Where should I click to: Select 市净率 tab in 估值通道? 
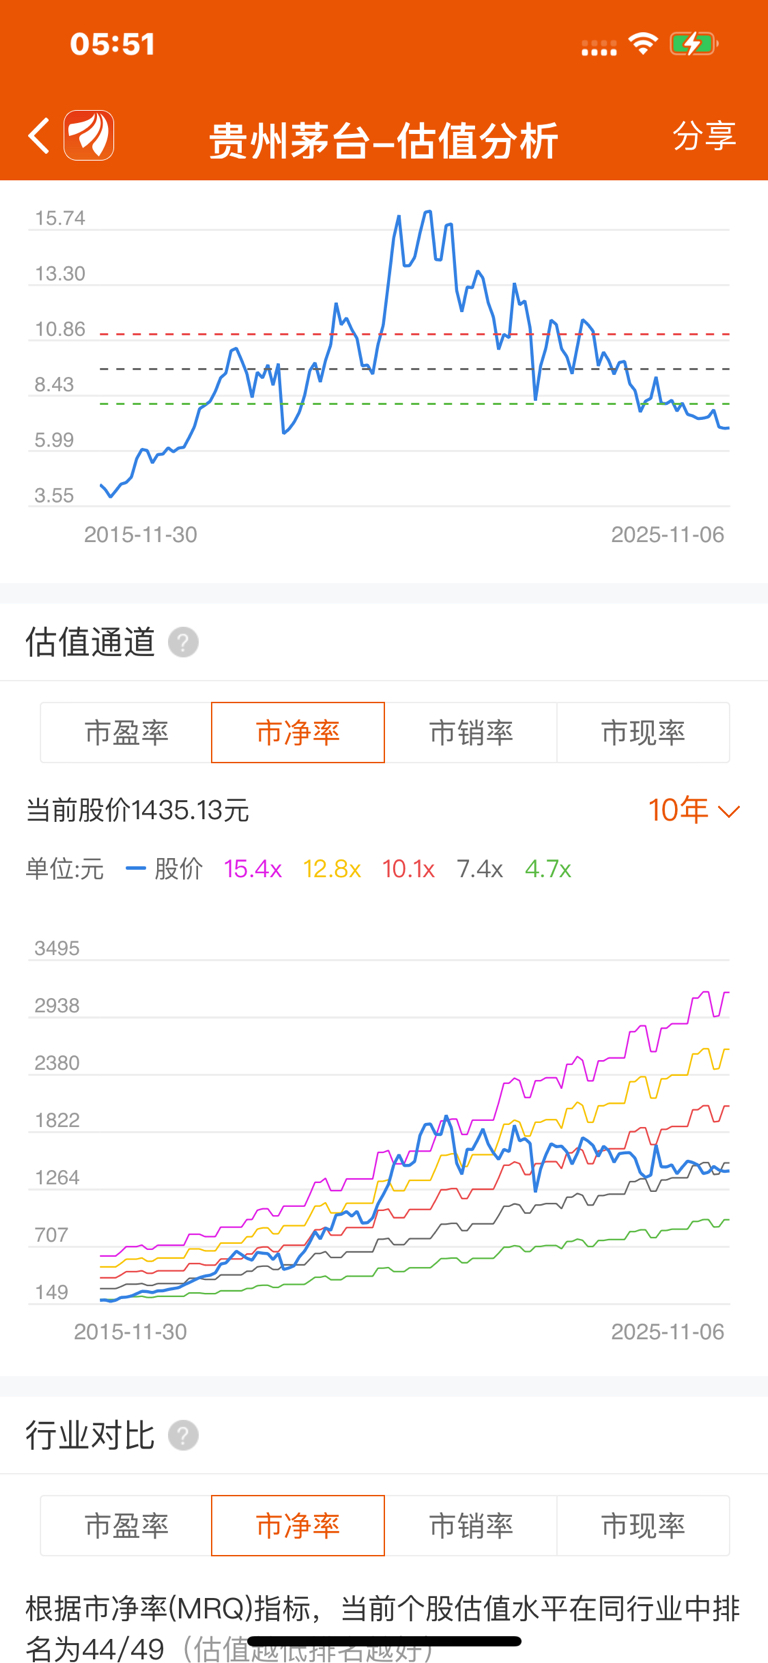coord(298,733)
